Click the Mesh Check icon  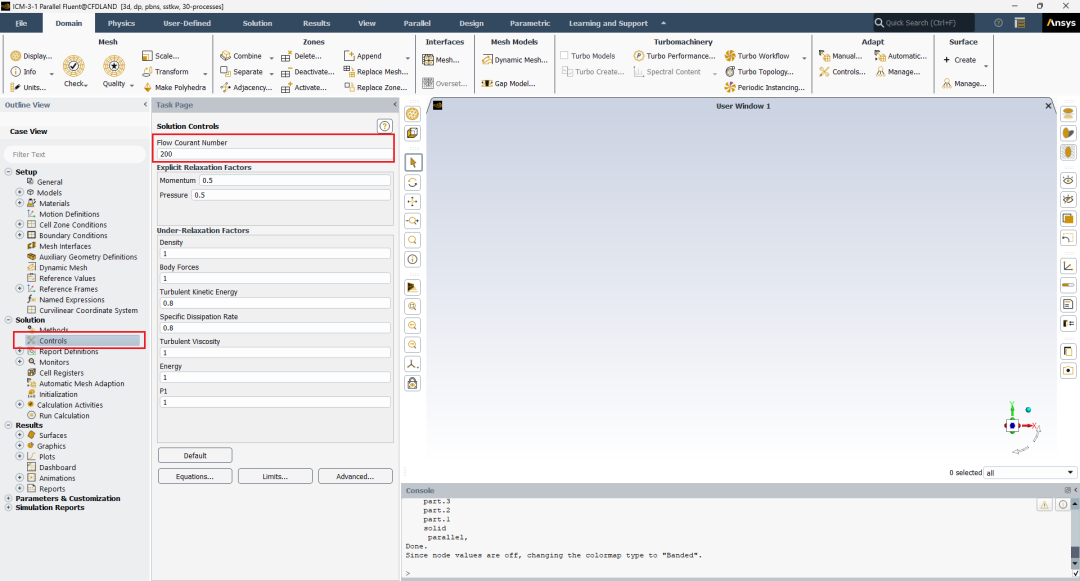pos(74,66)
